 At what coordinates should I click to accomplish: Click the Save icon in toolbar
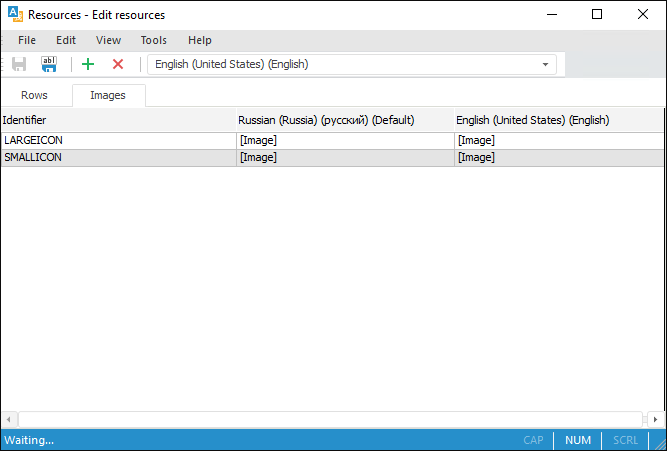pyautogui.click(x=19, y=64)
